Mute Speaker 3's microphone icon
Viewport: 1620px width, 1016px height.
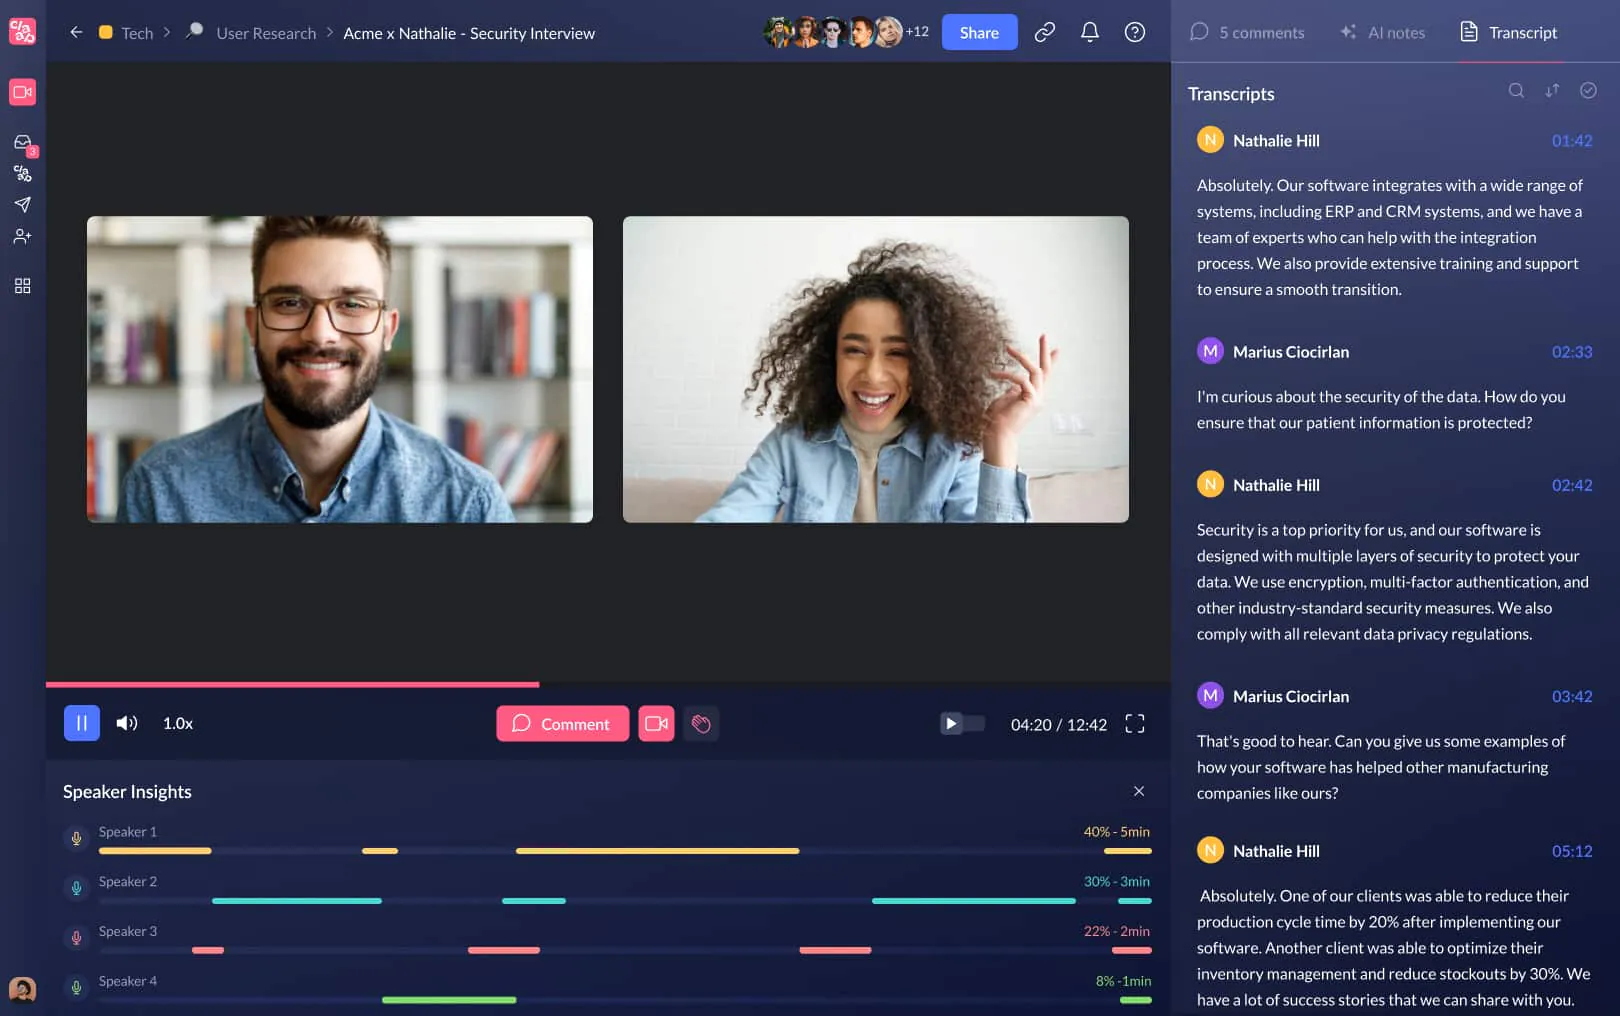(76, 938)
